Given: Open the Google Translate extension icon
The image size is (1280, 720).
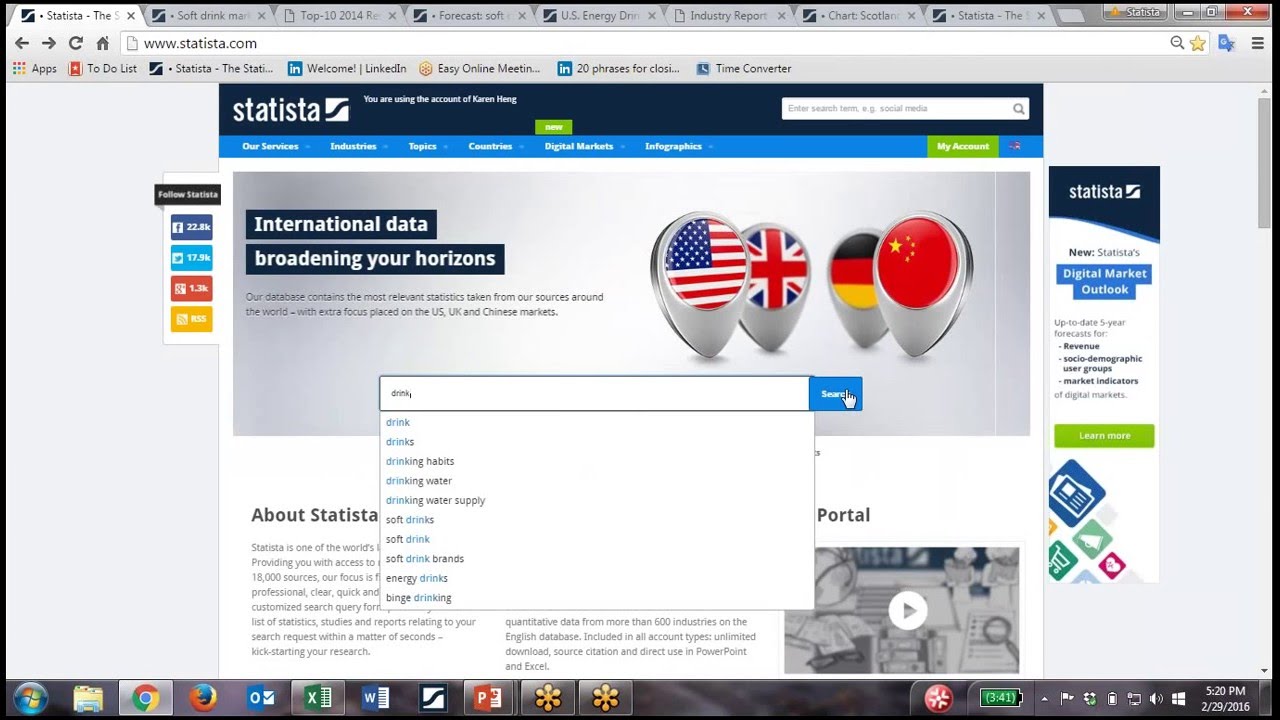Looking at the screenshot, I should point(1226,43).
